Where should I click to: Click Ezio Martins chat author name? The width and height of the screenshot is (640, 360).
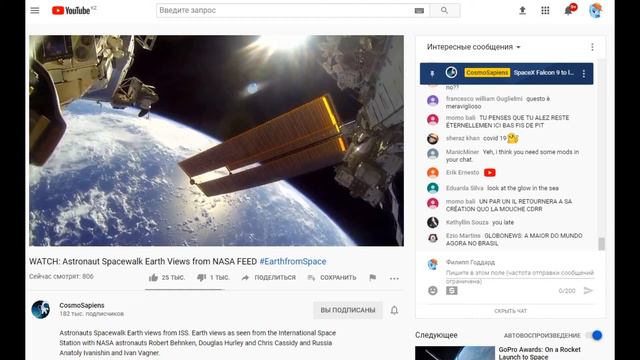tap(463, 236)
